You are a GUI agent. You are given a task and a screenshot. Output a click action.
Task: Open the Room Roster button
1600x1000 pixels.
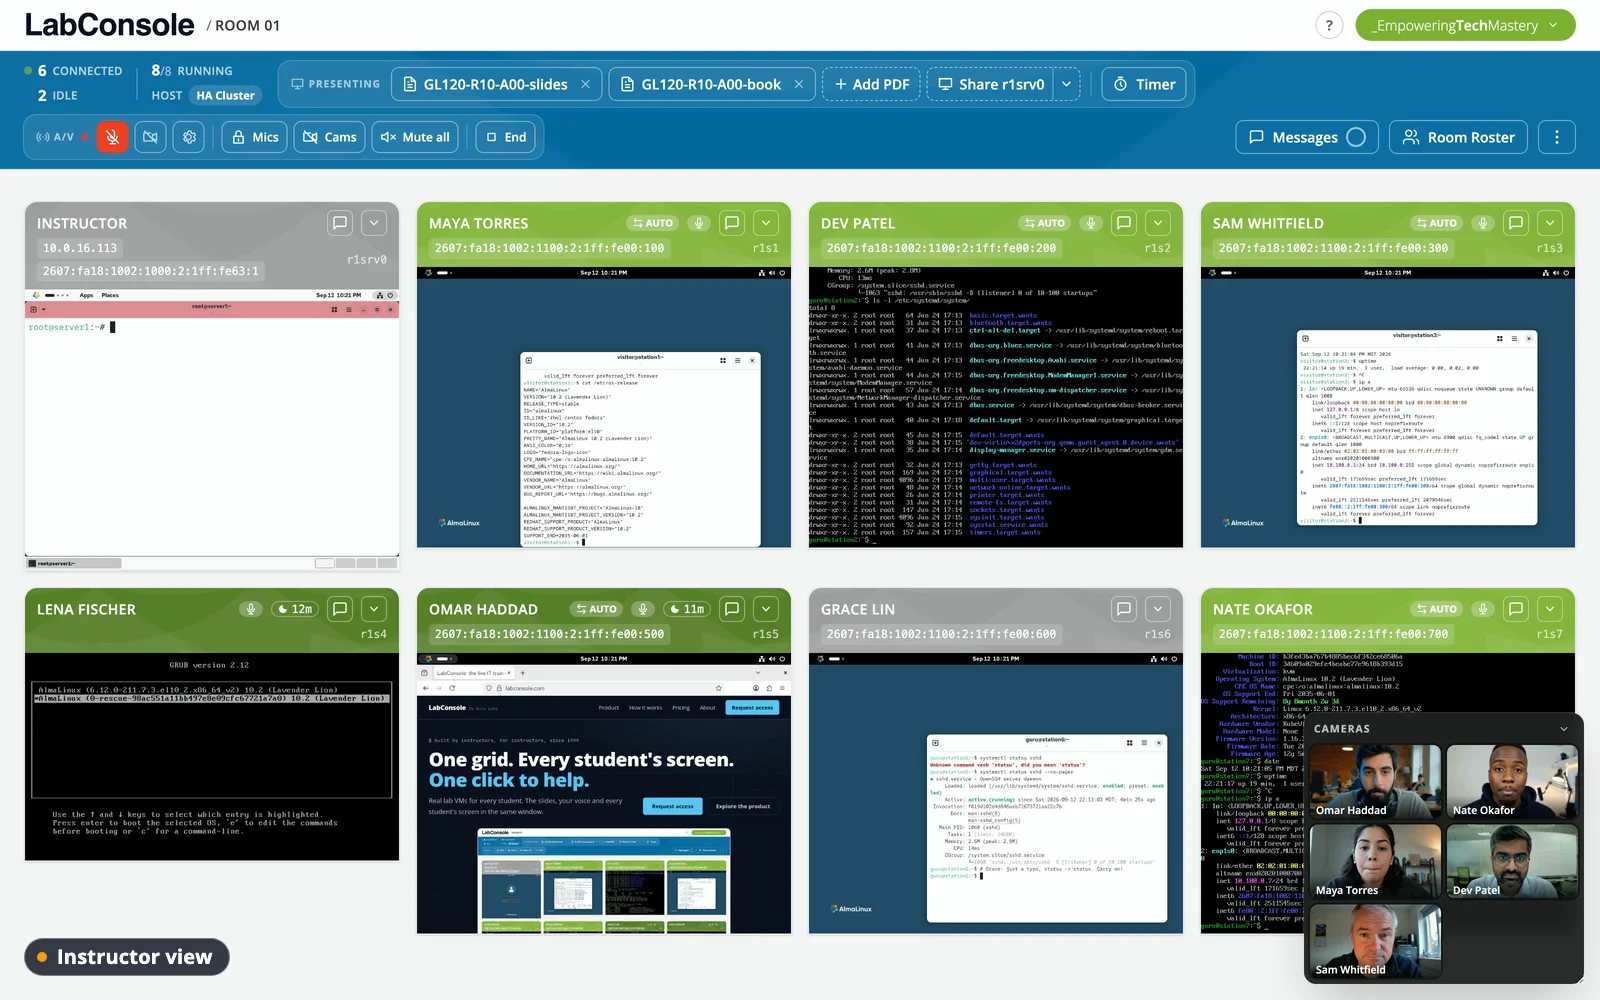click(x=1458, y=137)
